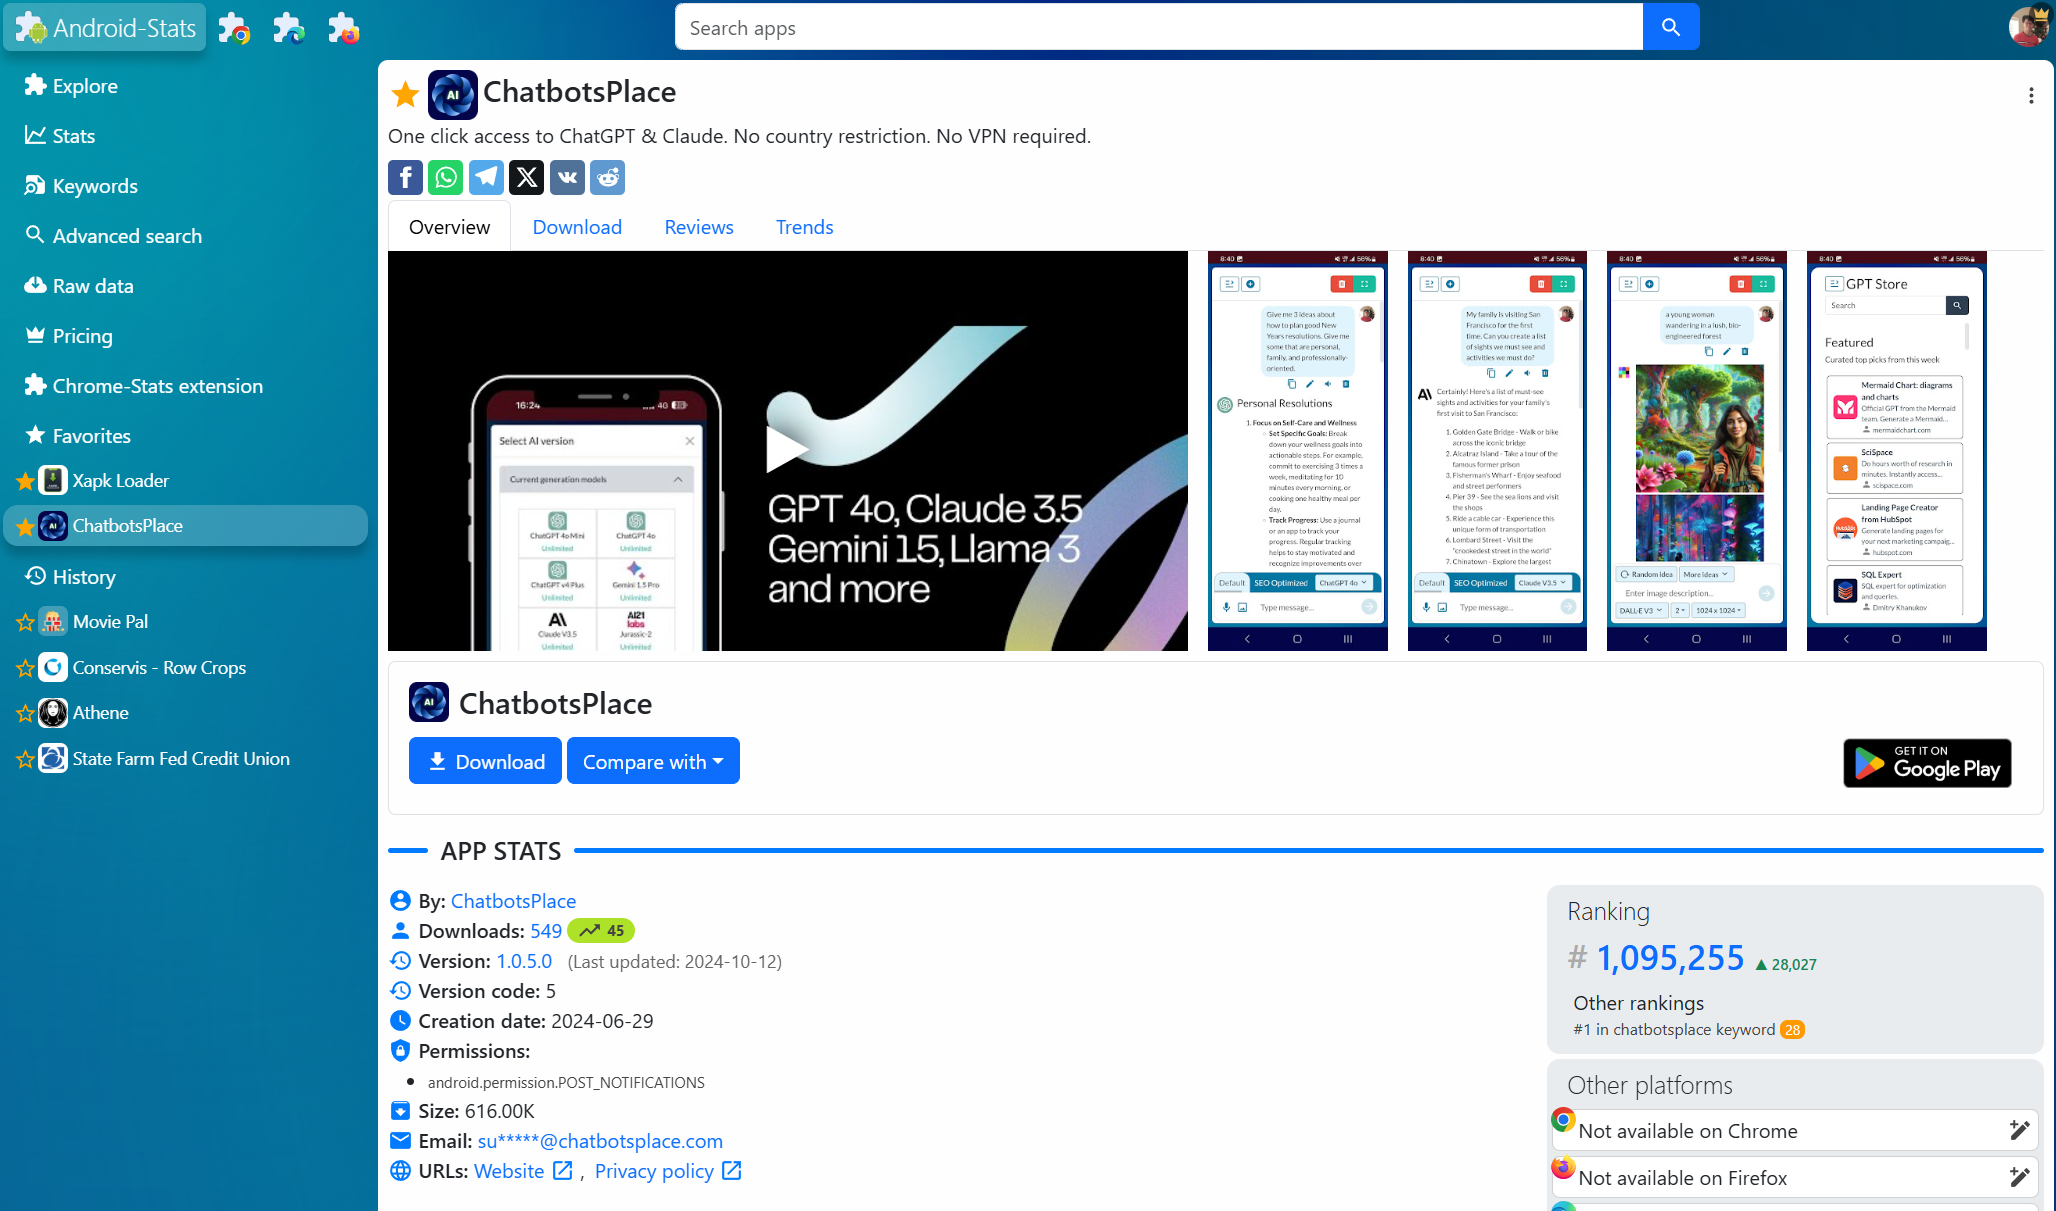
Task: Toggle favorite star for ChatbotsPlace in sidebar
Action: [25, 526]
